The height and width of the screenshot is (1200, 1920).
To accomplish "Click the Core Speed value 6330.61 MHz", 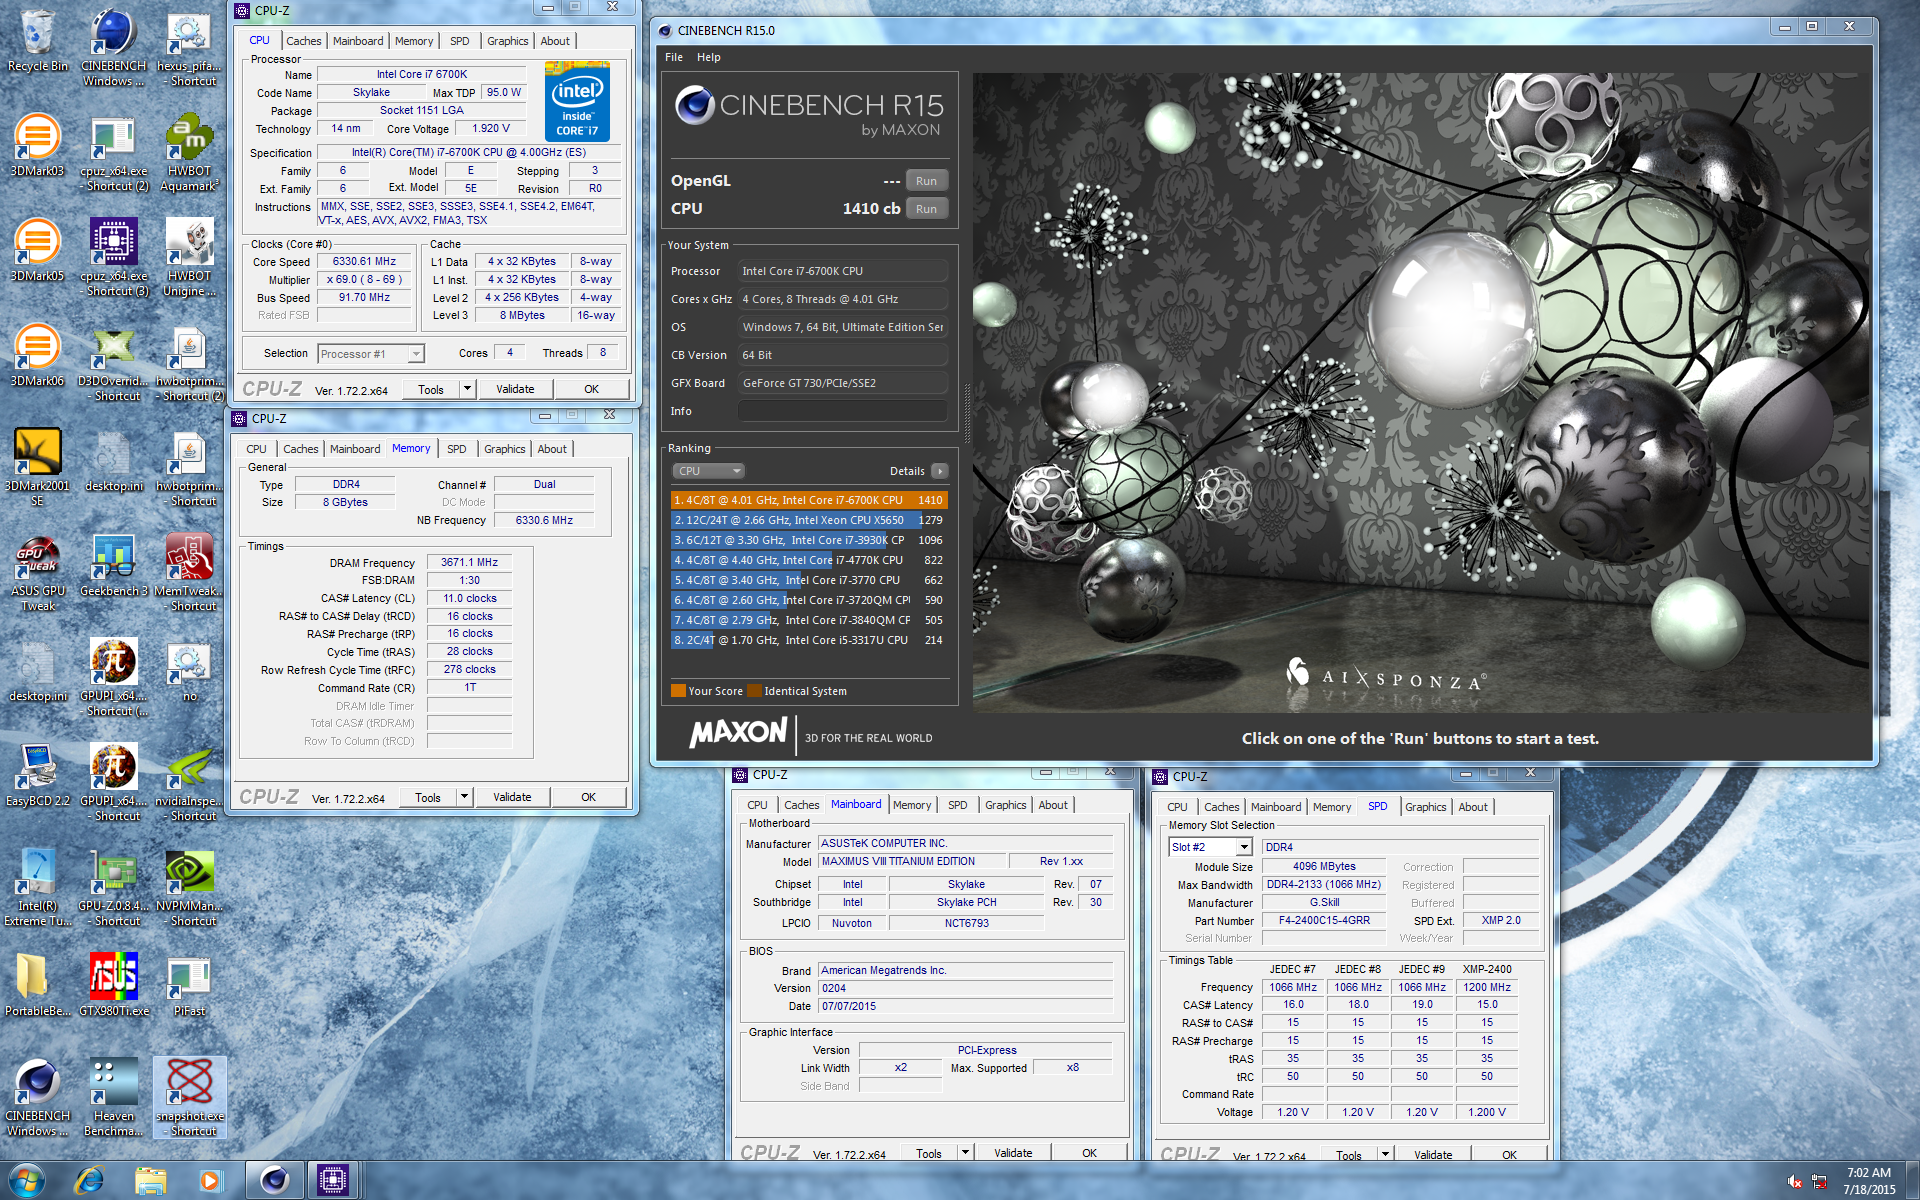I will (x=365, y=262).
